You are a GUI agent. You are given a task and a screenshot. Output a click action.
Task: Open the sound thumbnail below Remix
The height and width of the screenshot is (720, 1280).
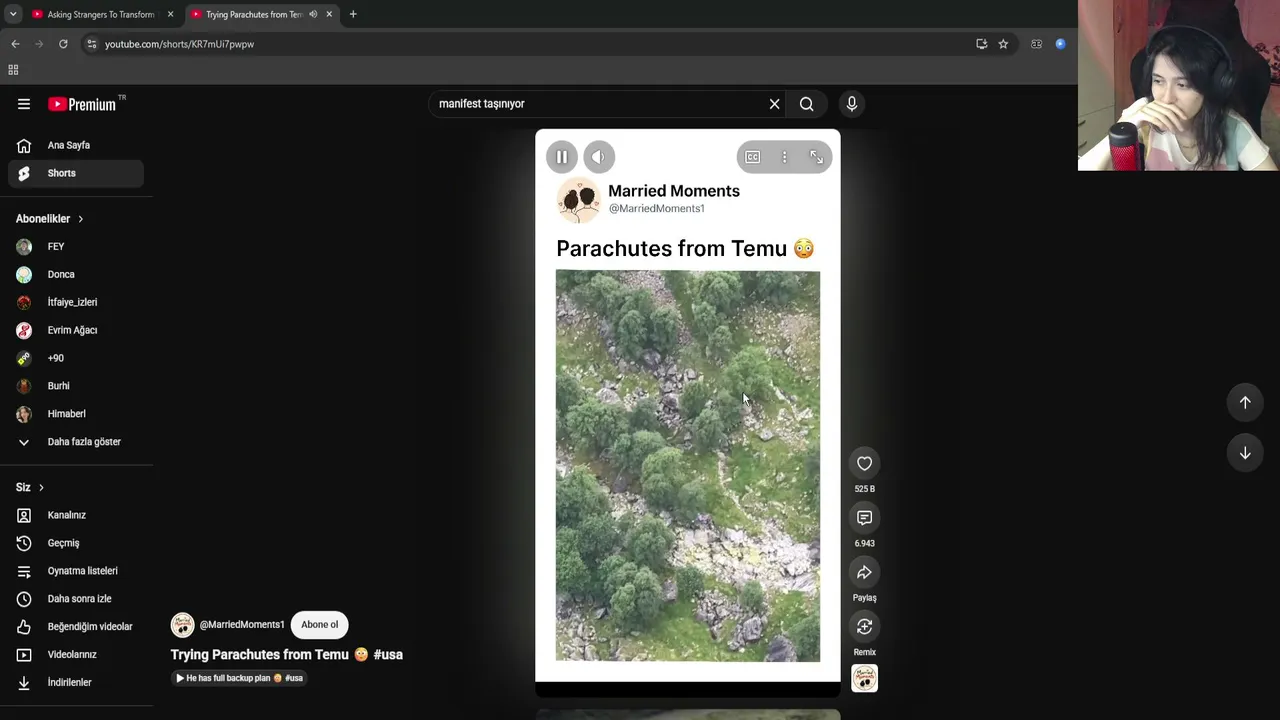(864, 678)
